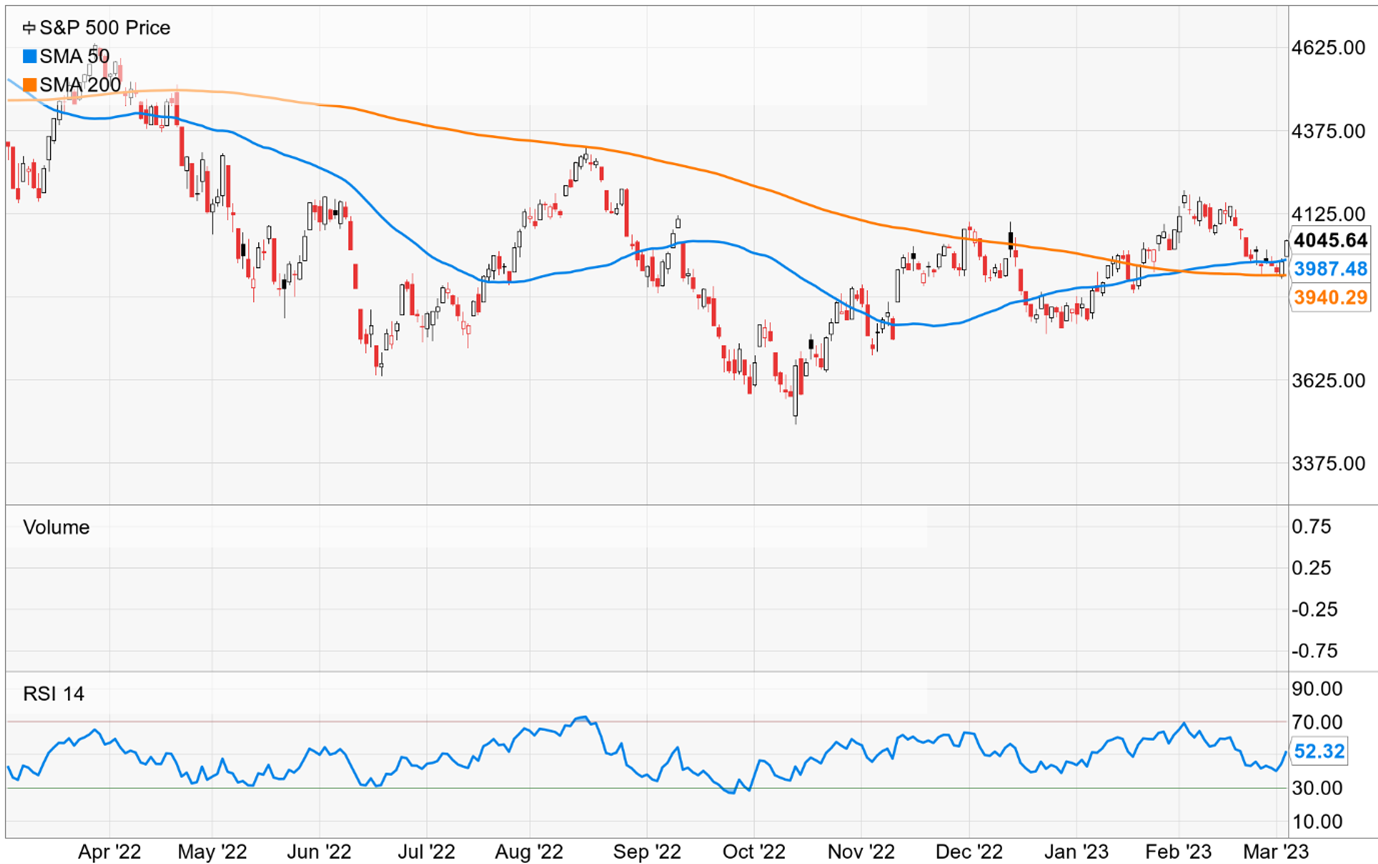This screenshot has width=1378, height=864.
Task: Click the Jul '22 date axis label
Action: point(427,852)
